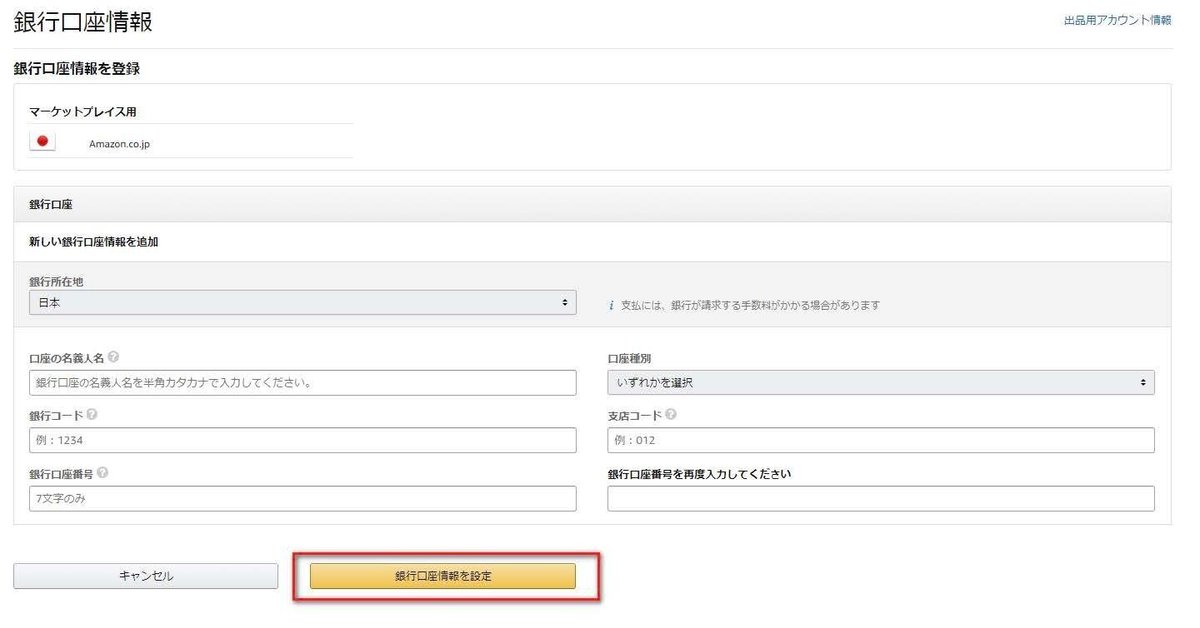Click the 支払には手数料がかかる notice text
This screenshot has height=628, width=1200.
coord(750,305)
